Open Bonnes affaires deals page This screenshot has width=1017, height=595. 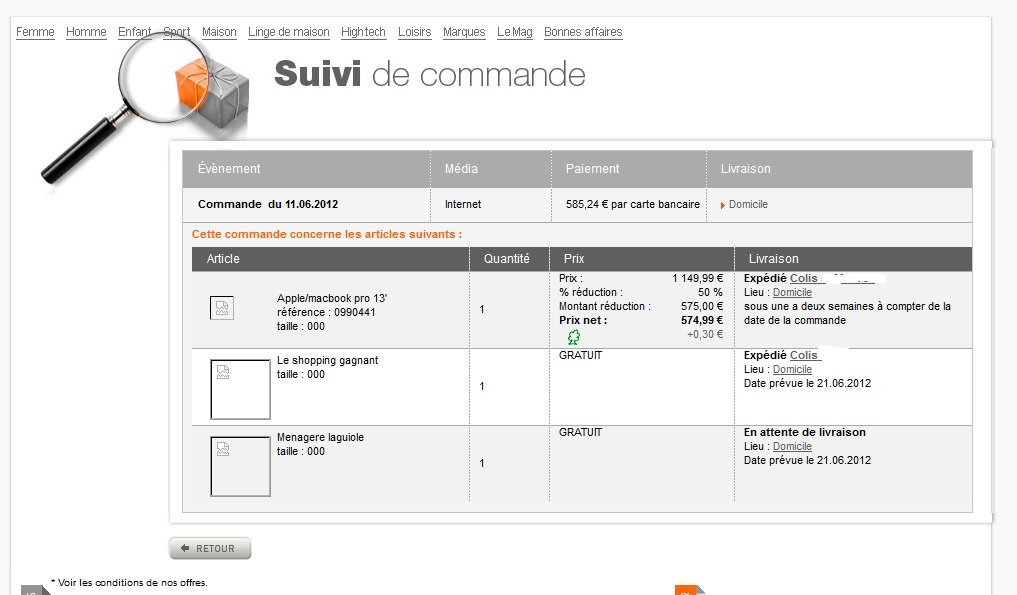tap(583, 32)
